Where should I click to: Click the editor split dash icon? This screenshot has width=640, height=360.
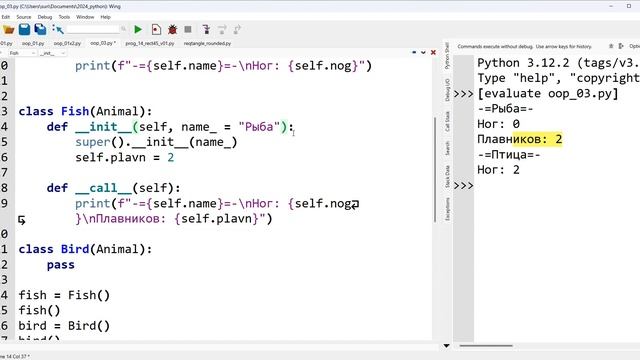414,53
